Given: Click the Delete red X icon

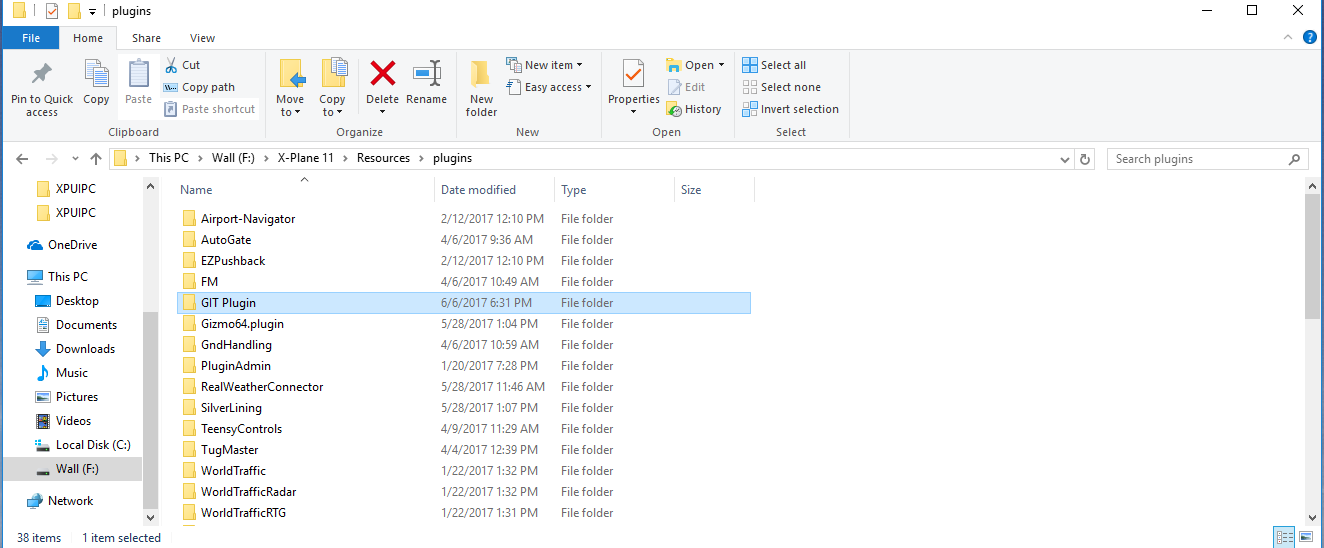Looking at the screenshot, I should click(382, 74).
